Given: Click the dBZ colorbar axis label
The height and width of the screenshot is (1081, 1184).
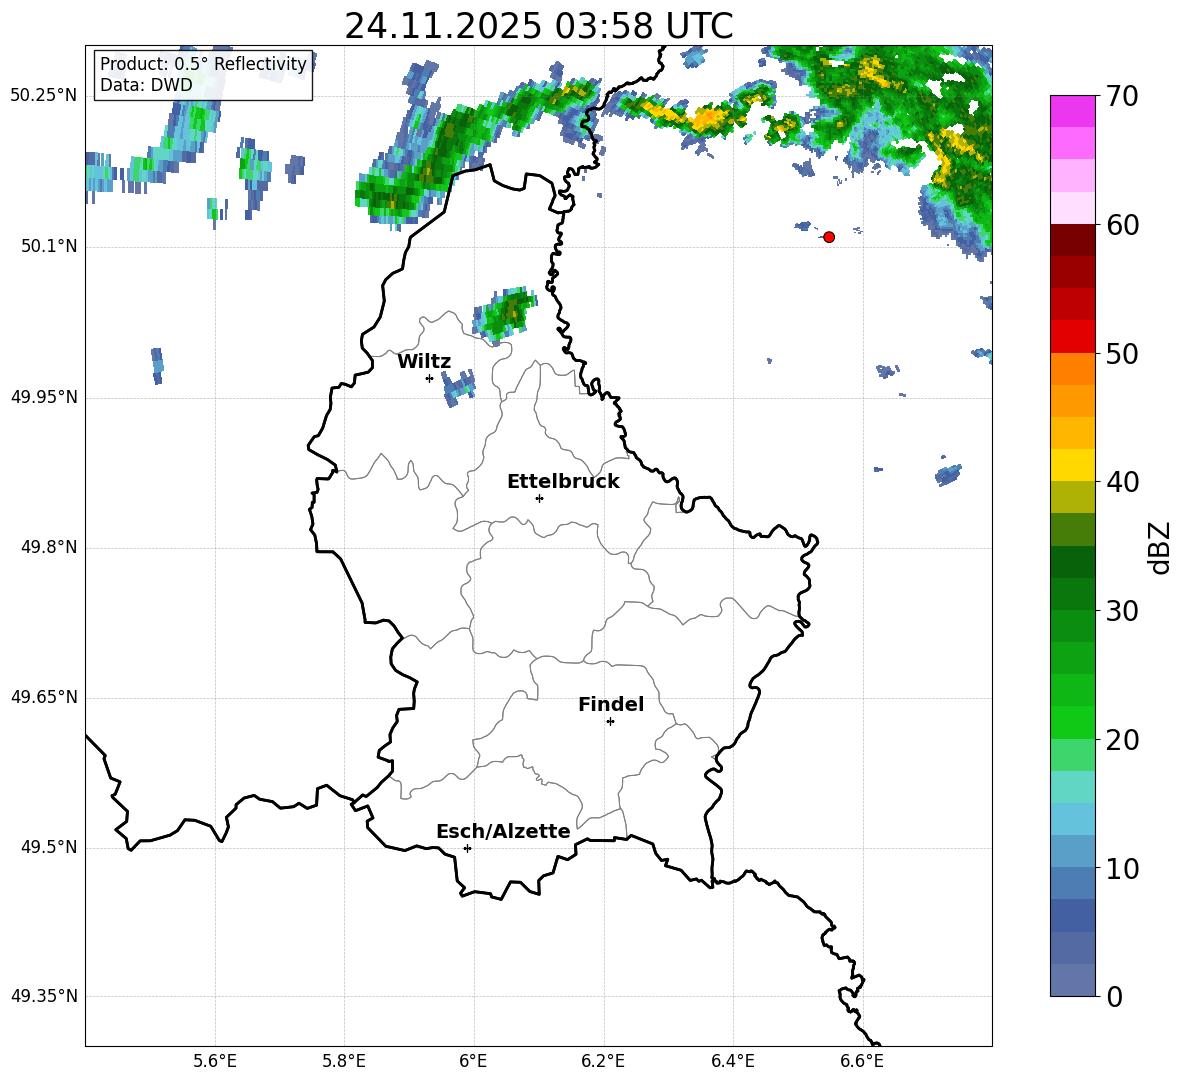Looking at the screenshot, I should (x=1159, y=547).
